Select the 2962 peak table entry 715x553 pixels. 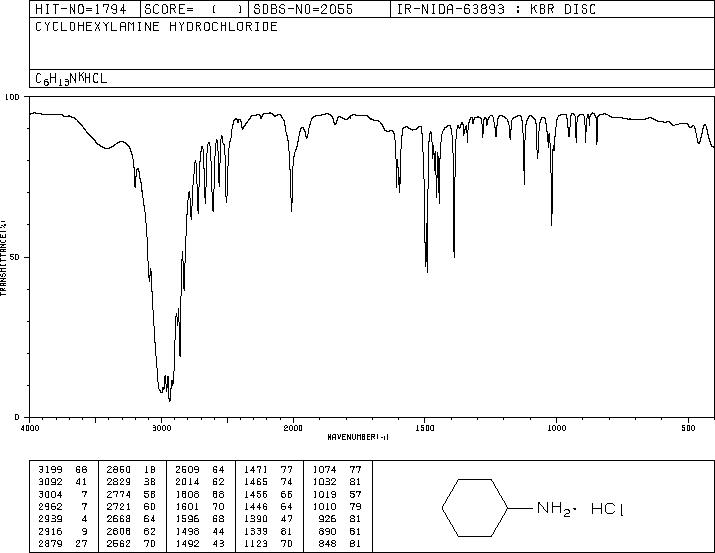pos(62,506)
